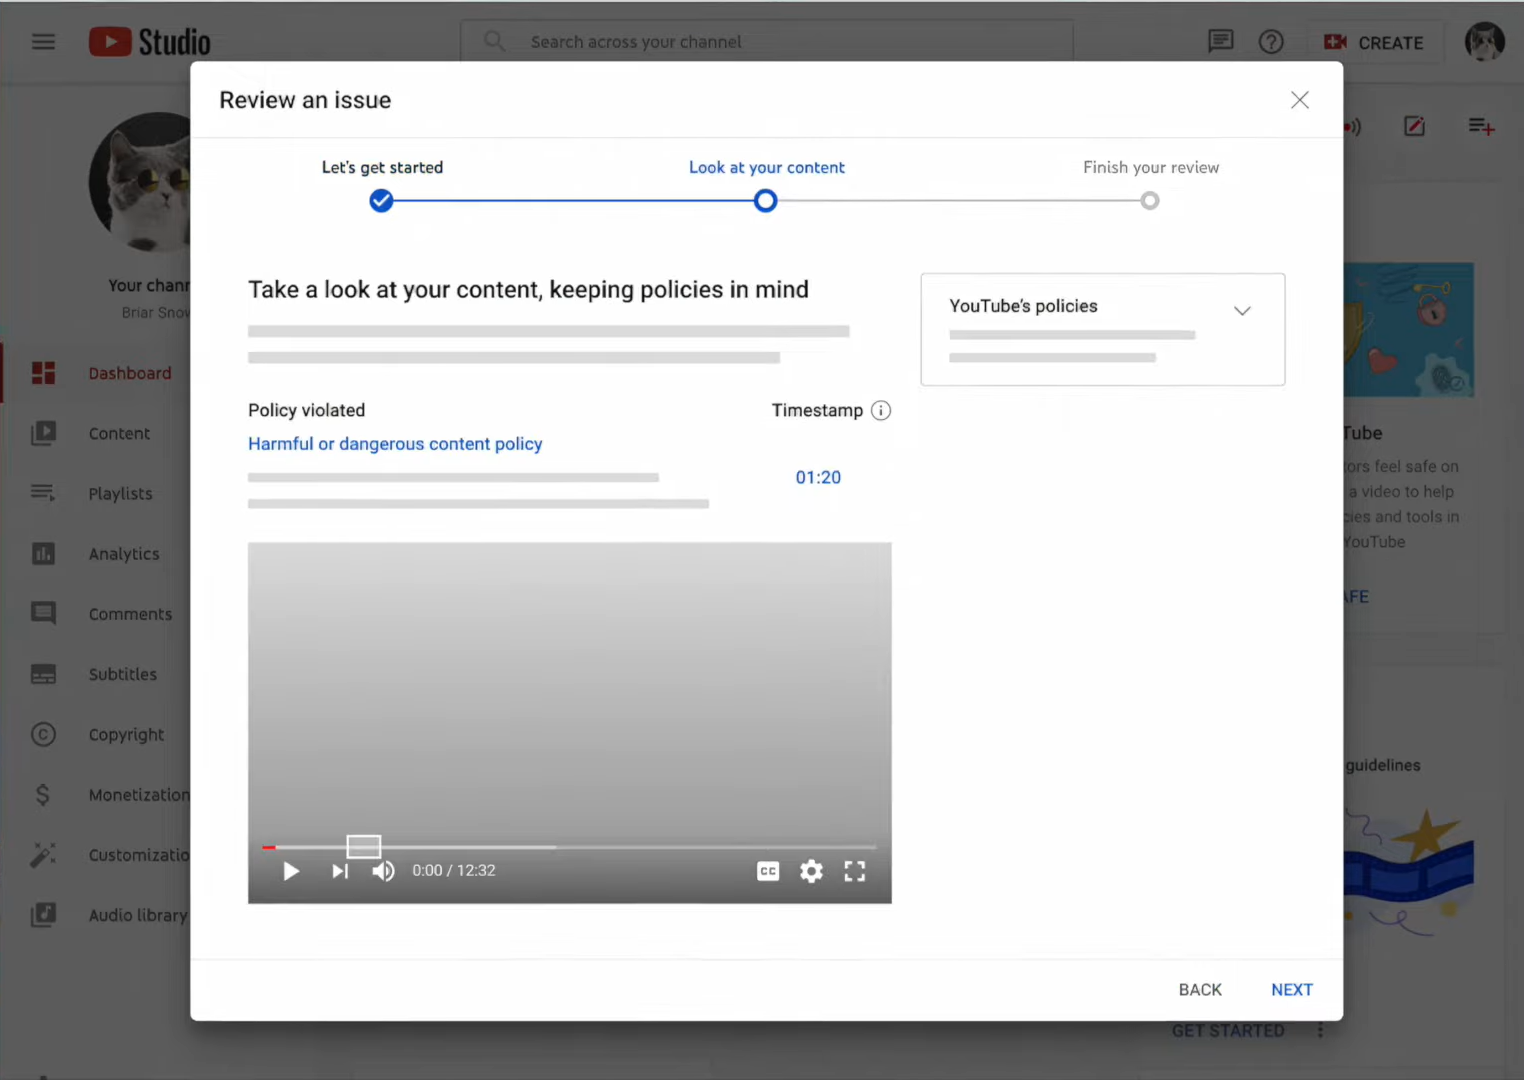Enter fullscreen in the video player
Viewport: 1524px width, 1080px height.
tap(854, 871)
